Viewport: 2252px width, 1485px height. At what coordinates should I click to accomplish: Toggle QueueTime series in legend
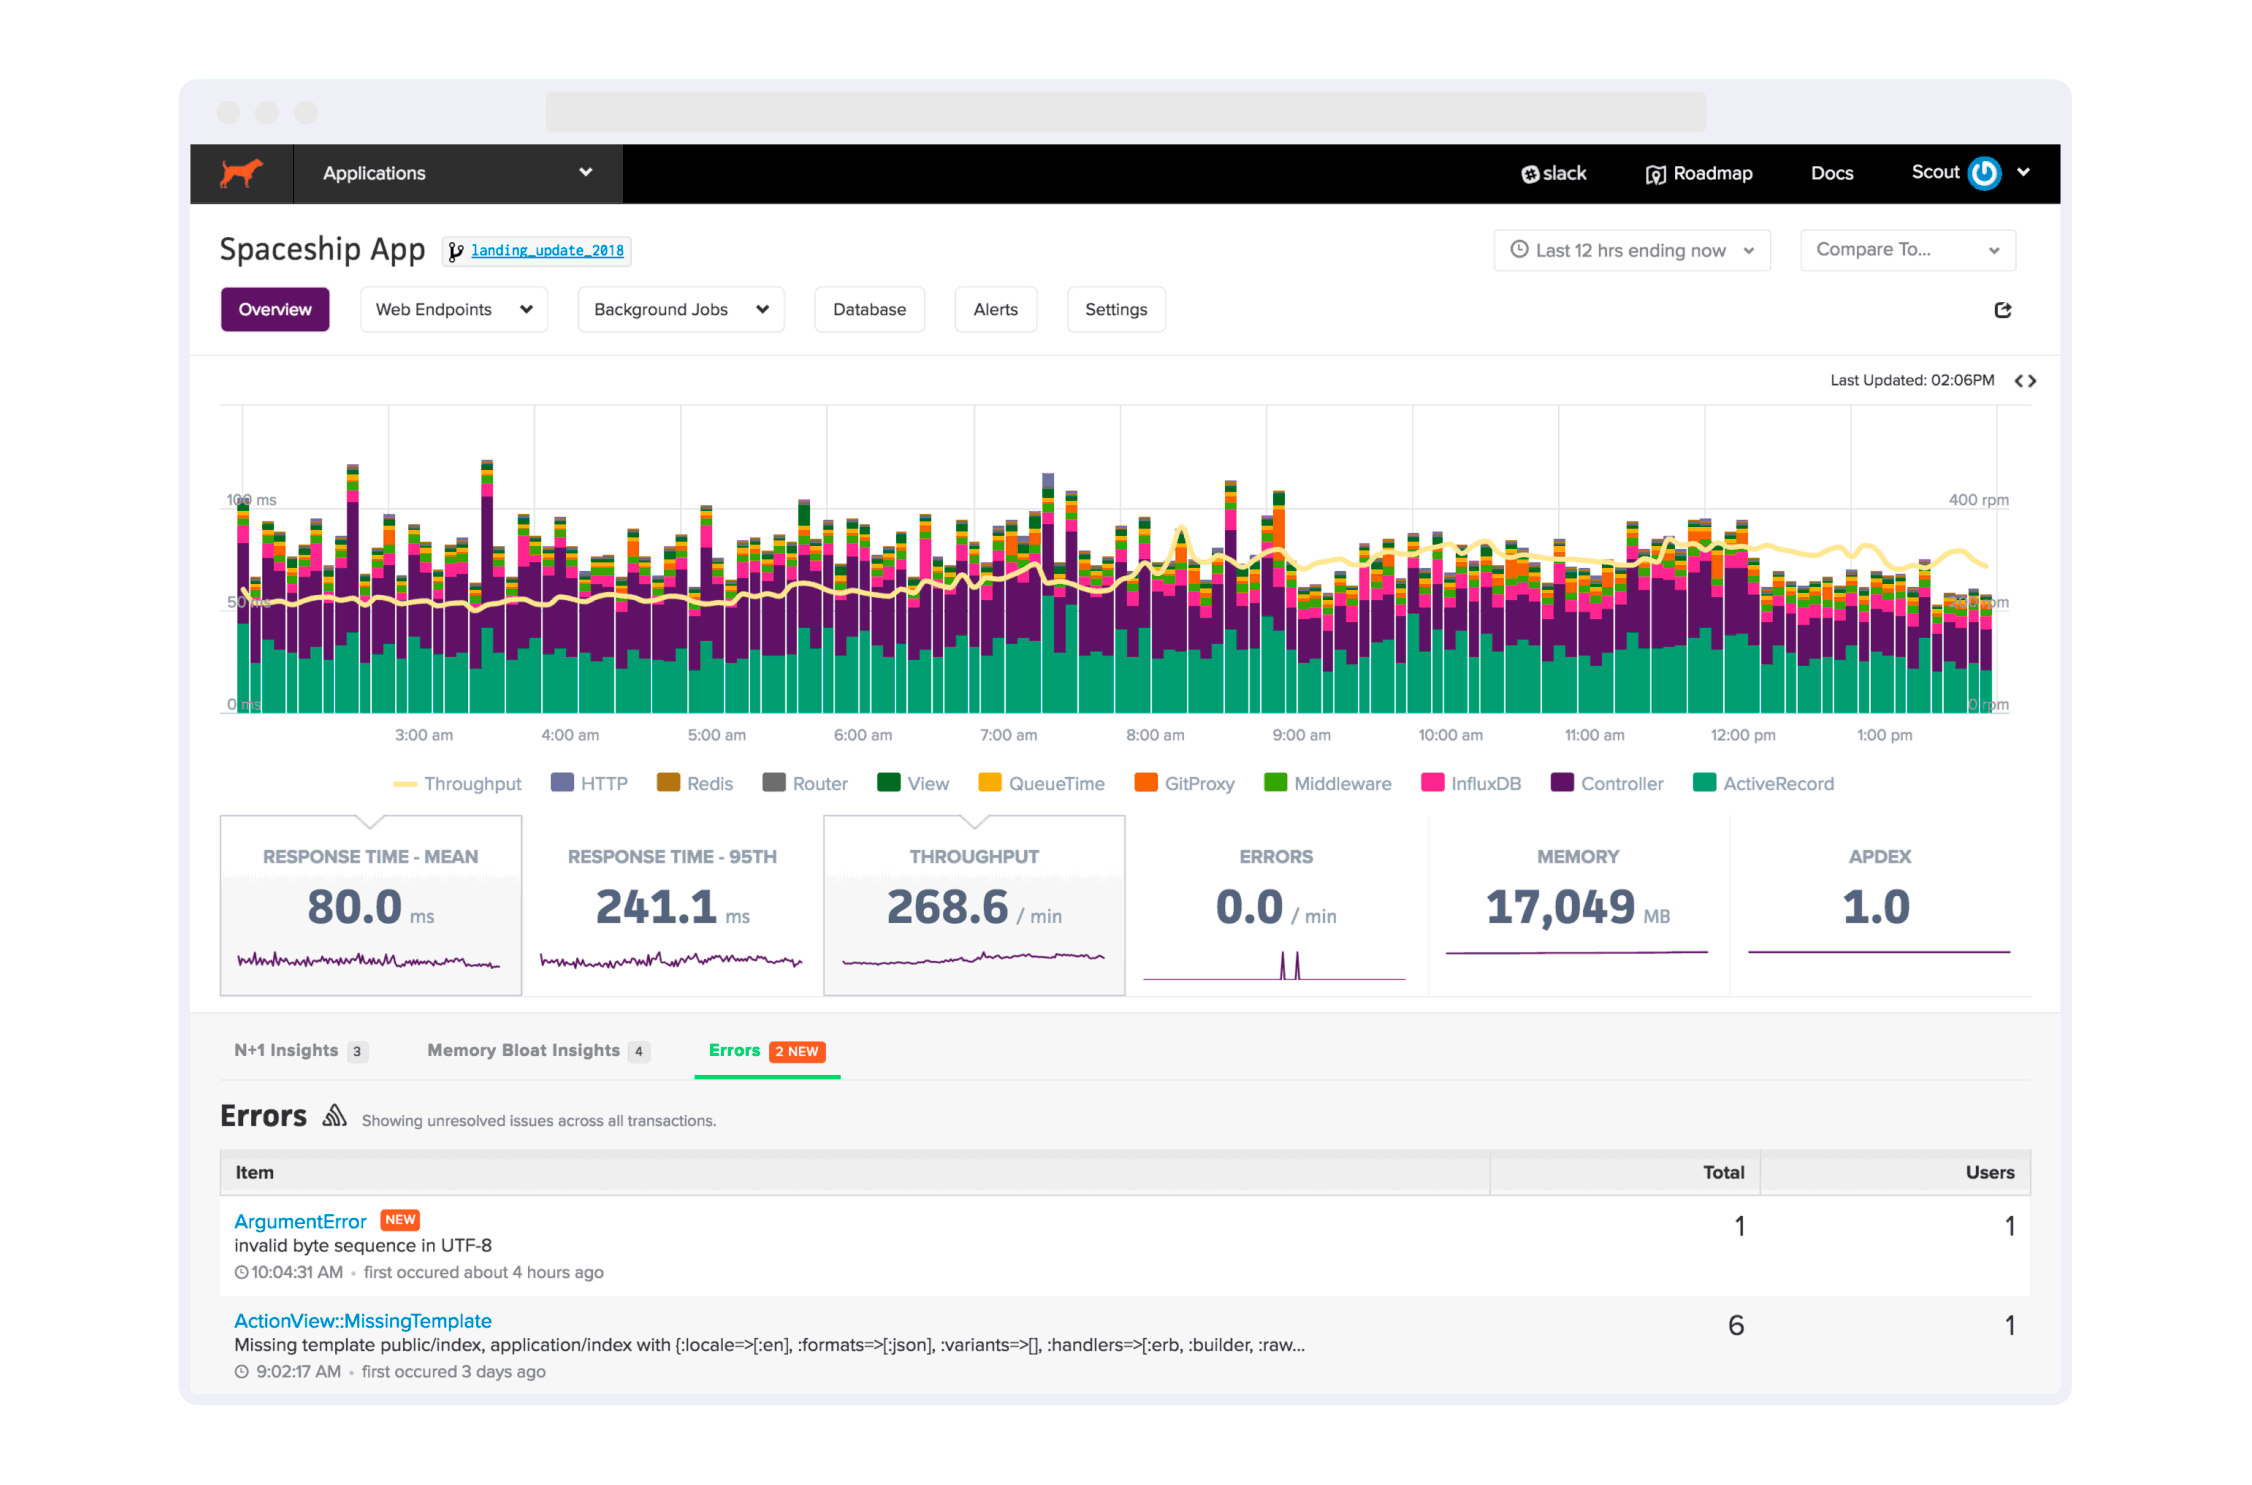point(1042,784)
